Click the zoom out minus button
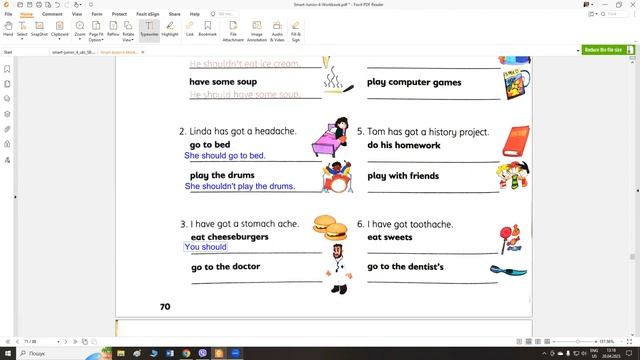 [554, 341]
